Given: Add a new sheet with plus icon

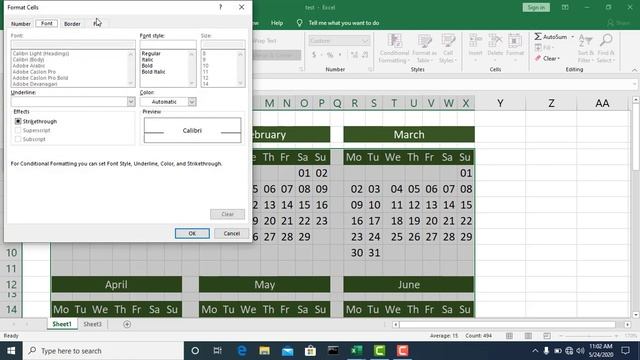Looking at the screenshot, I should 127,324.
